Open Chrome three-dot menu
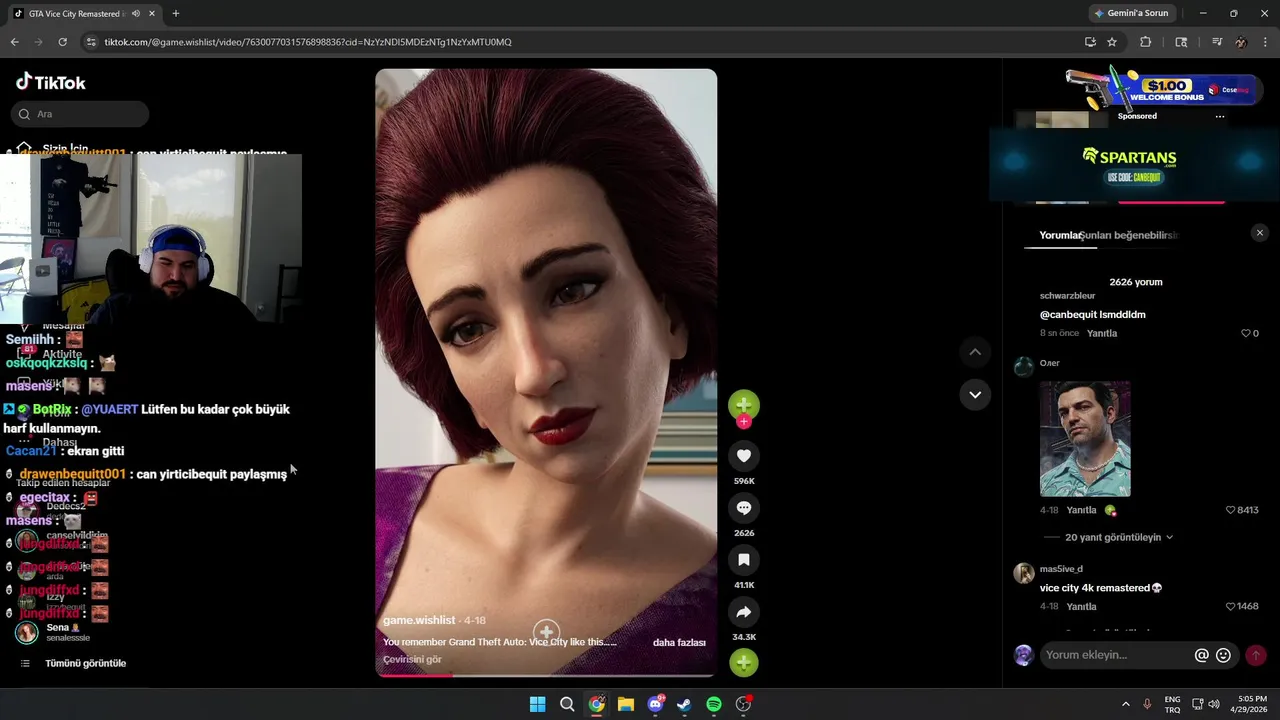 pyautogui.click(x=1266, y=42)
